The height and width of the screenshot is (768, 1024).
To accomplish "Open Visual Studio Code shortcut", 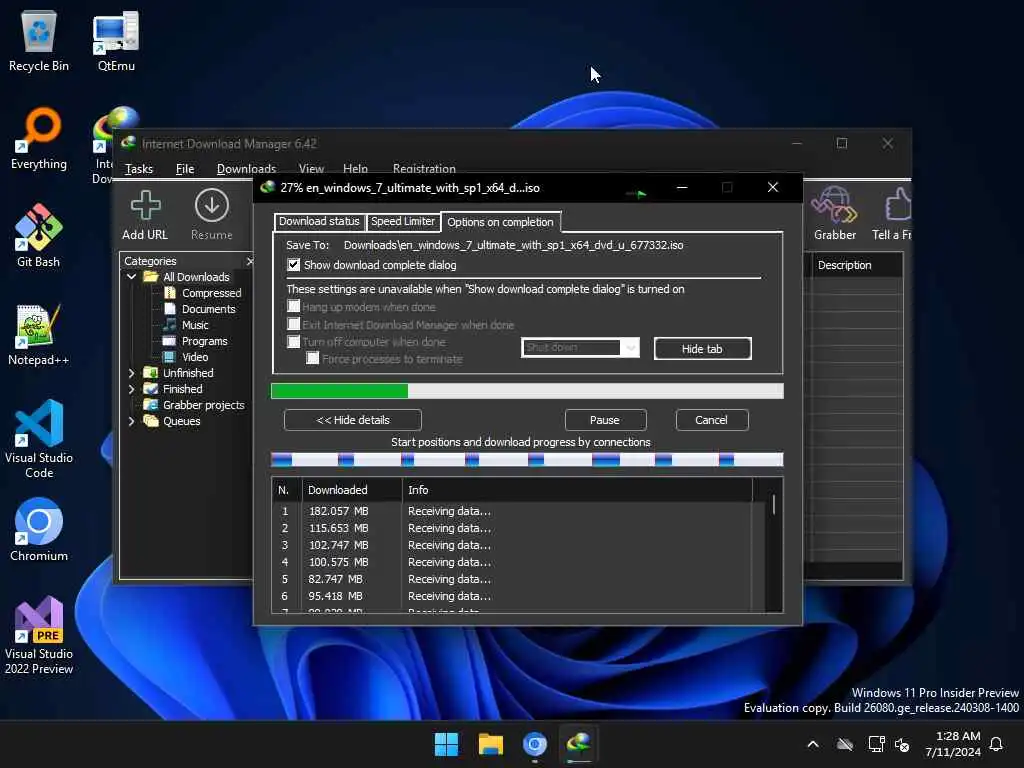I will (x=39, y=440).
